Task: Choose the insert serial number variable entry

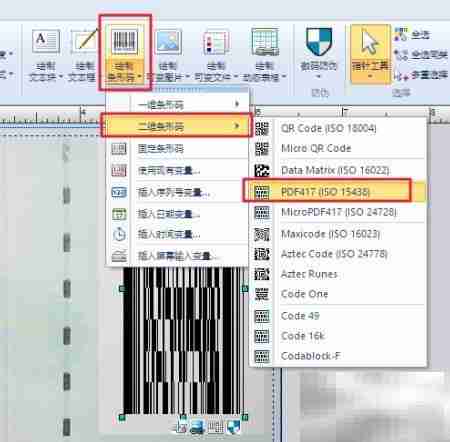Action: coord(178,193)
